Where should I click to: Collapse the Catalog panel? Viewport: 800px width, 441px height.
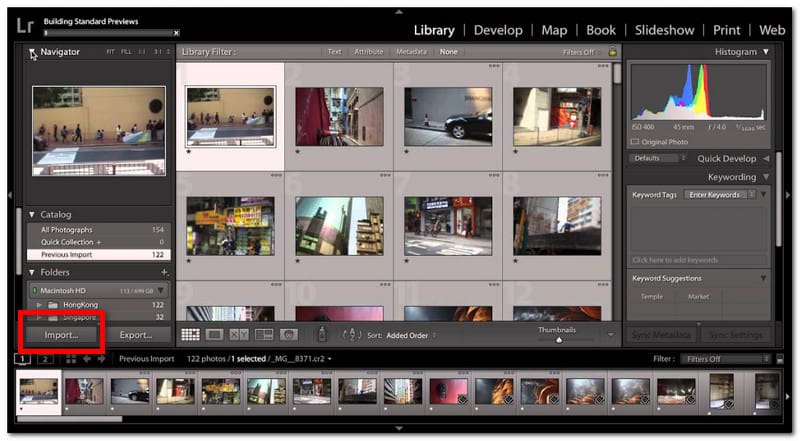pyautogui.click(x=32, y=215)
